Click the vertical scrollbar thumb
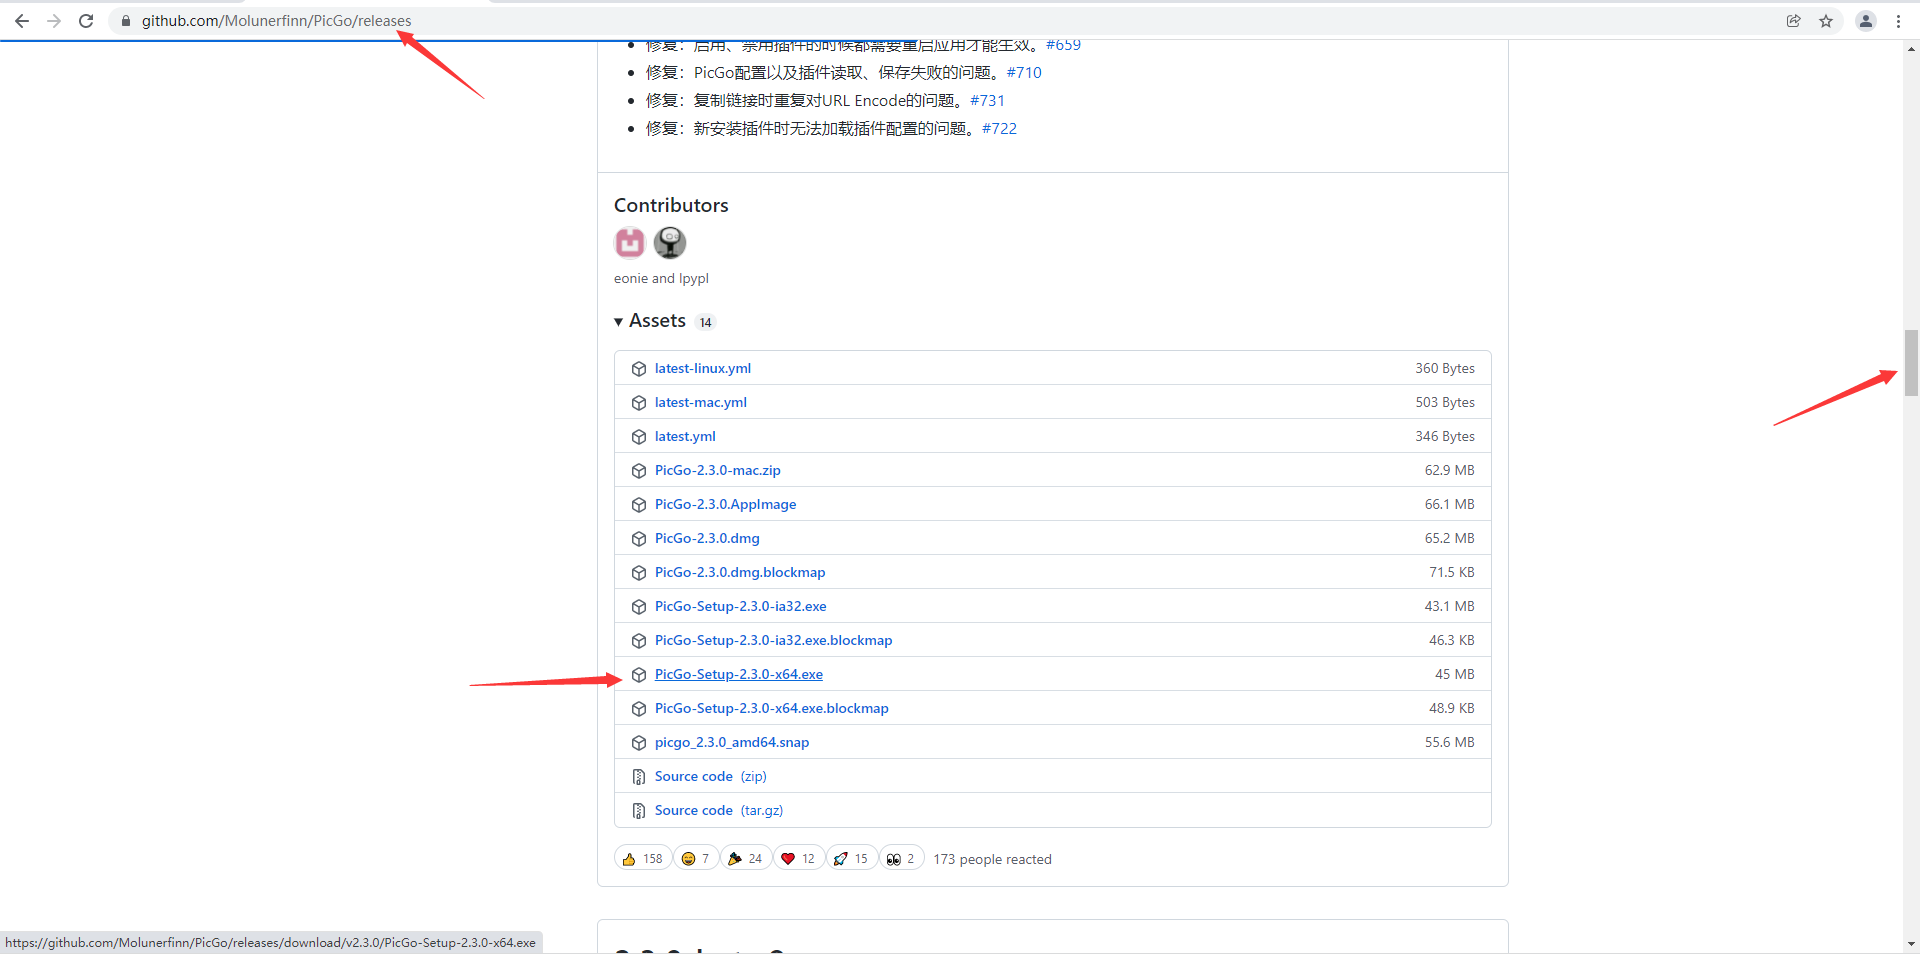 1911,363
